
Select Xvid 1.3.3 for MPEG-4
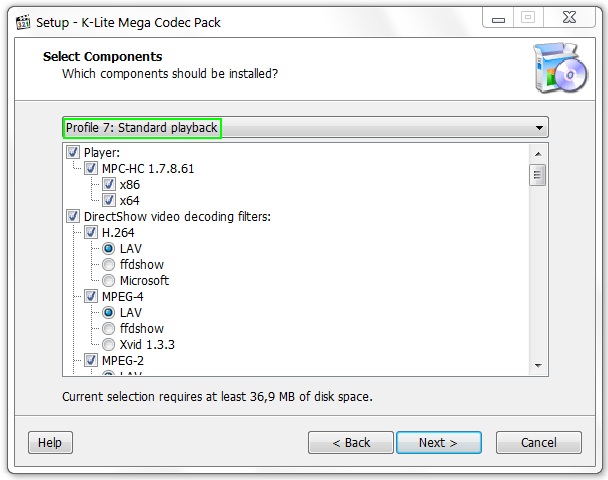tap(109, 344)
